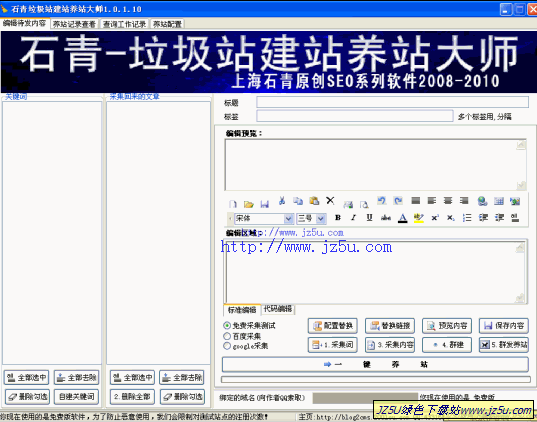The width and height of the screenshot is (537, 422).
Task: Click 2.删除全部 button
Action: tap(133, 397)
